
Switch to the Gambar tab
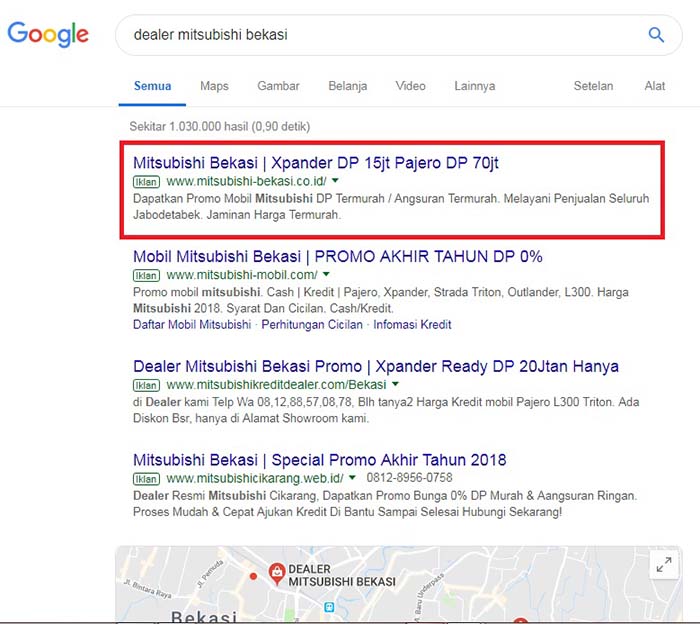coord(278,86)
